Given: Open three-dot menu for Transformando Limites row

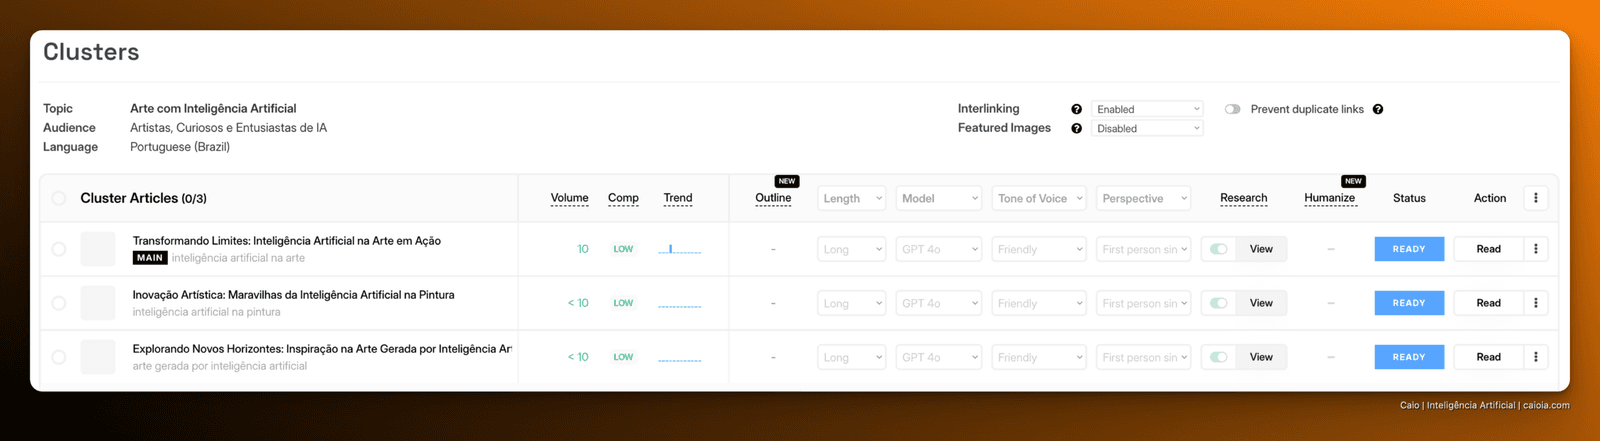Looking at the screenshot, I should [x=1536, y=249].
